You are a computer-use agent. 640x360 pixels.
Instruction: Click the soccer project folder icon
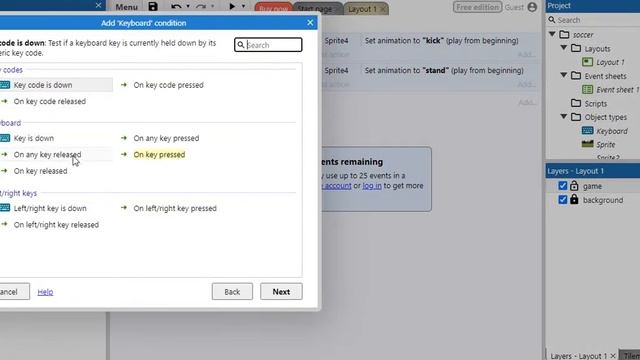[x=564, y=35]
